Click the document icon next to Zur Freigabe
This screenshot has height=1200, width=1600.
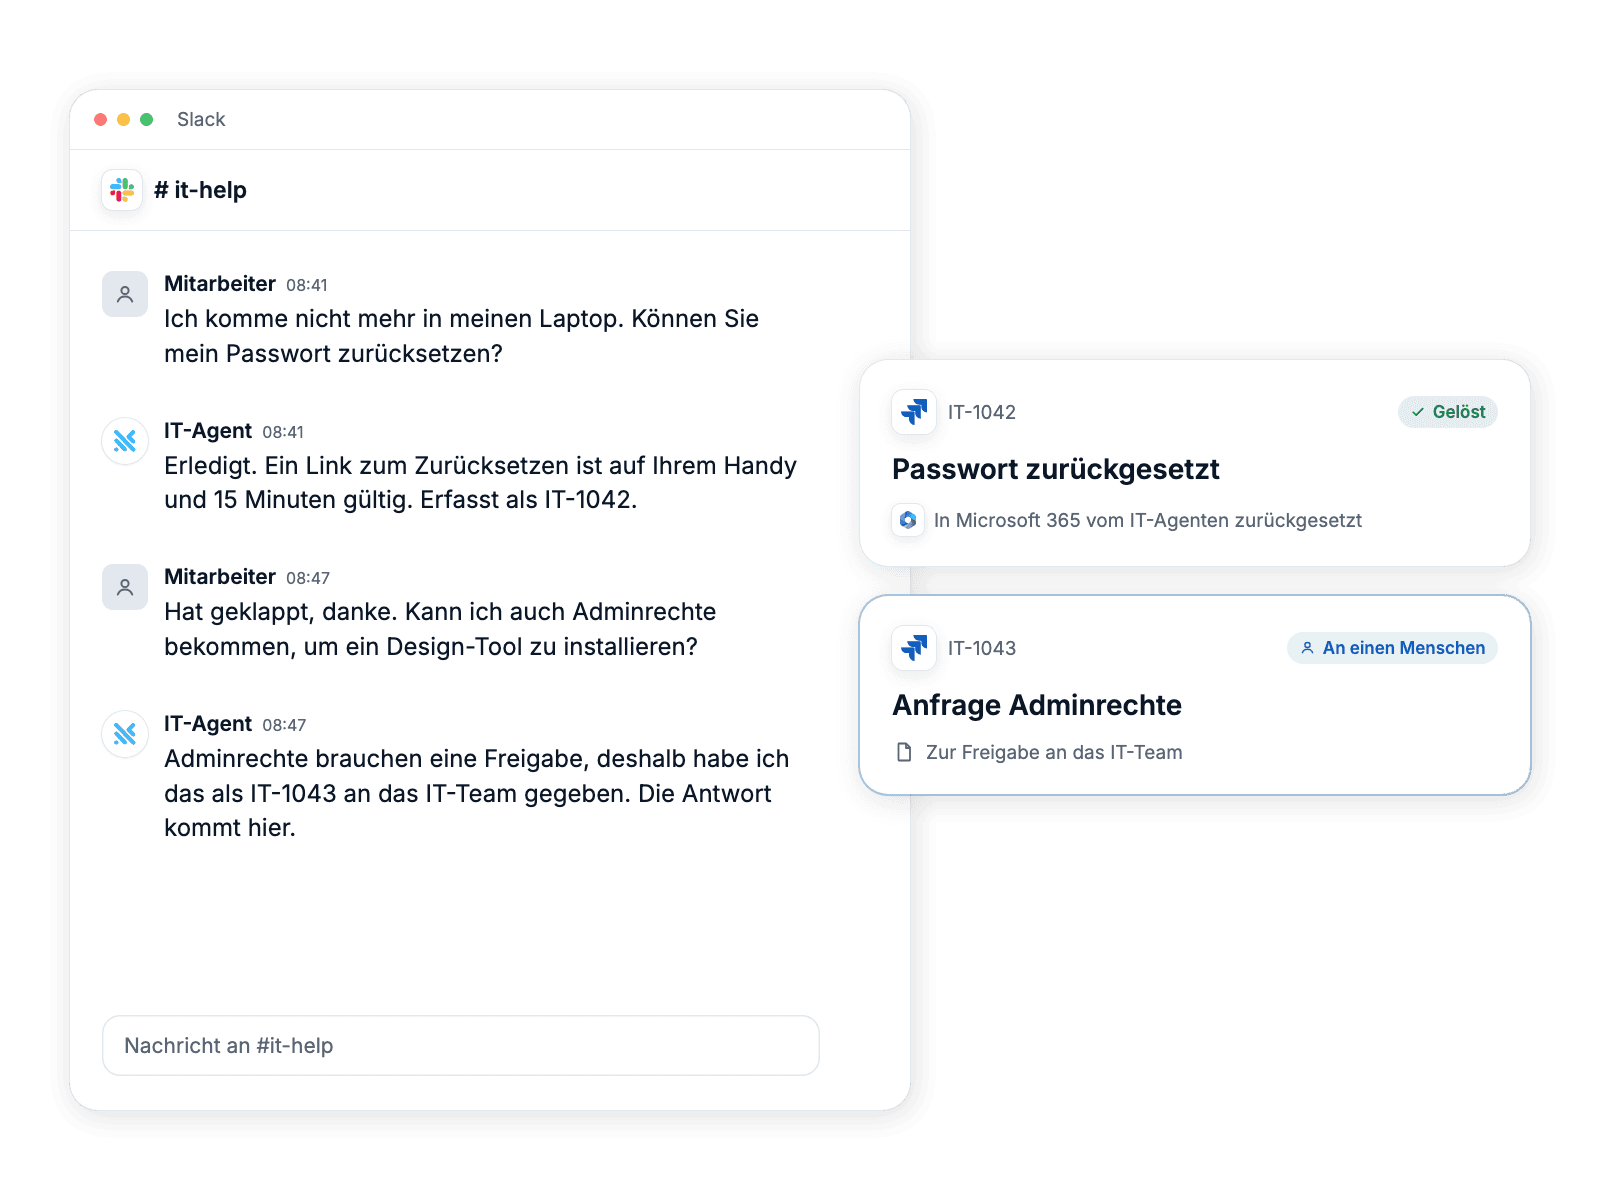pos(904,752)
